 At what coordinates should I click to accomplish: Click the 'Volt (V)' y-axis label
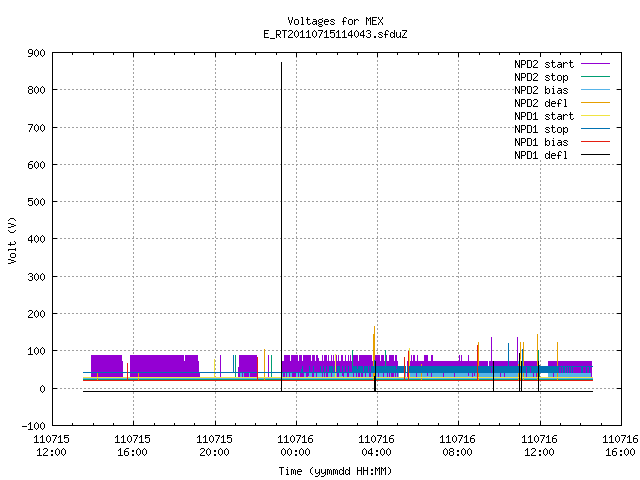[12, 240]
